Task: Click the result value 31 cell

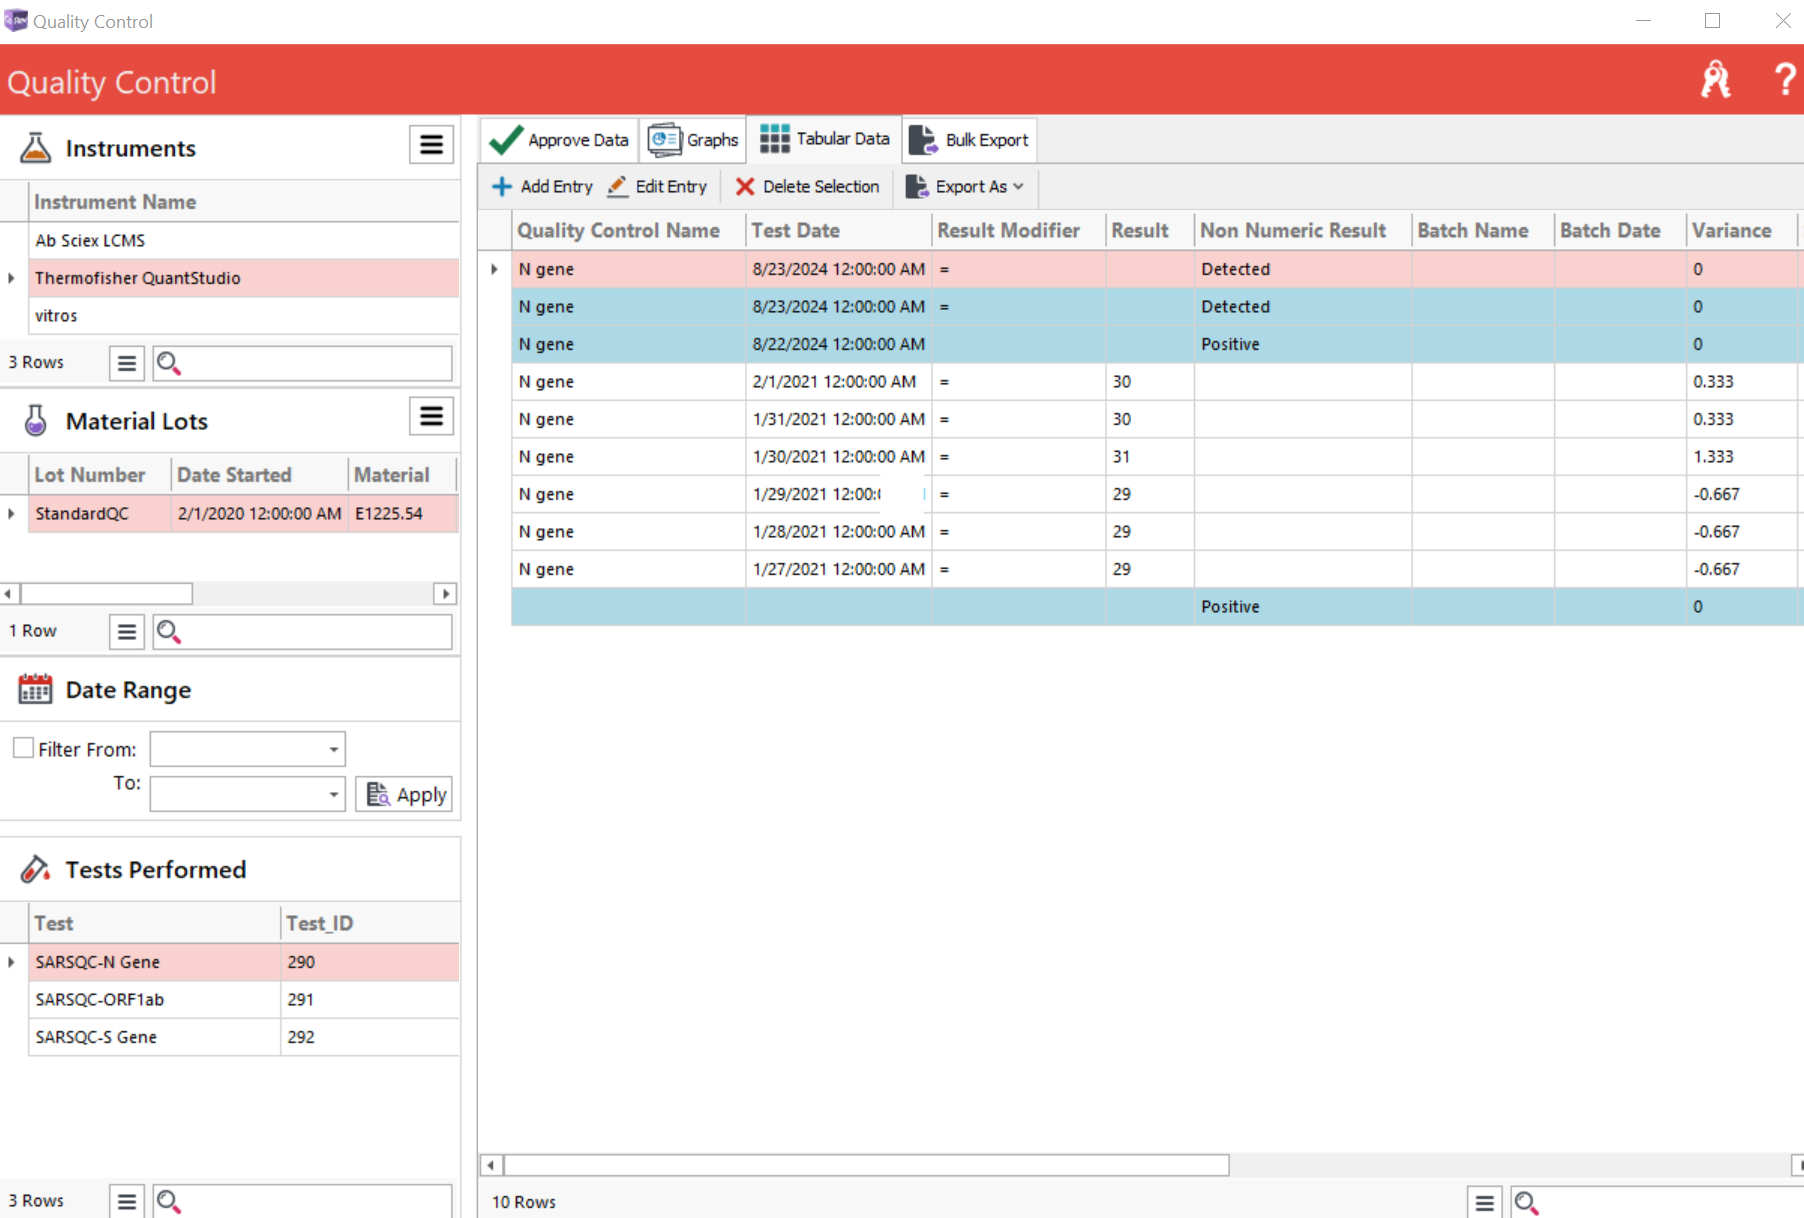Action: [x=1150, y=457]
